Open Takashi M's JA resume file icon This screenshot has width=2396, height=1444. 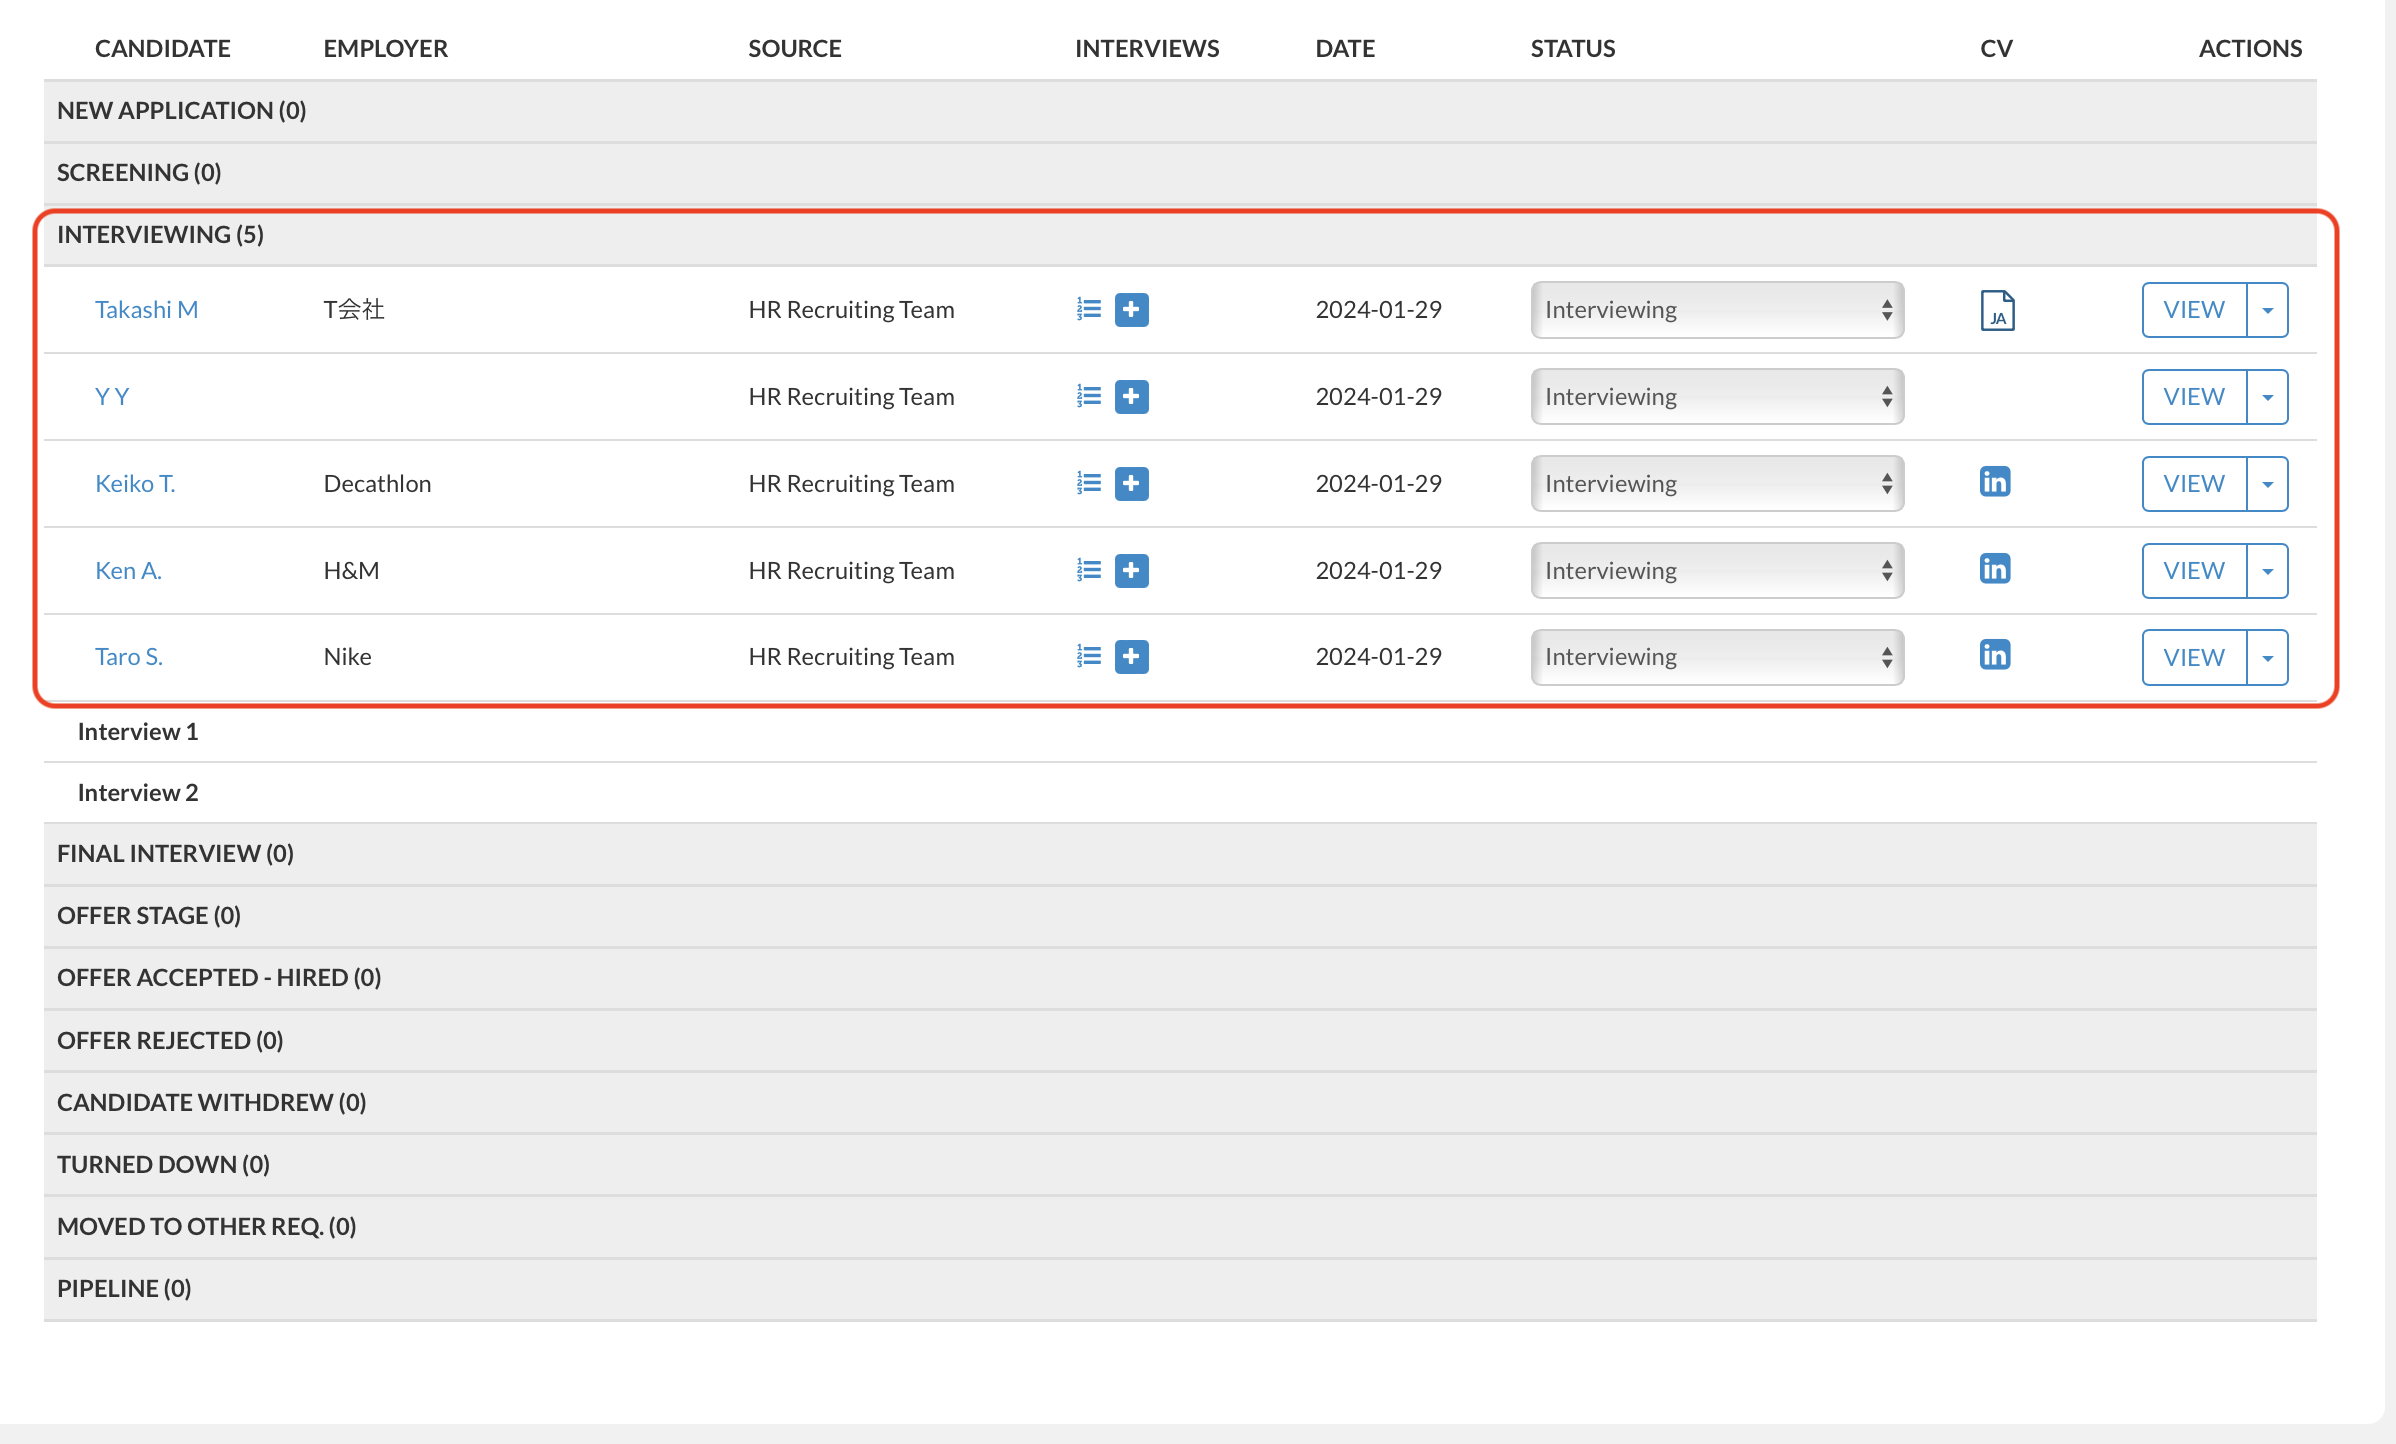pyautogui.click(x=1996, y=310)
